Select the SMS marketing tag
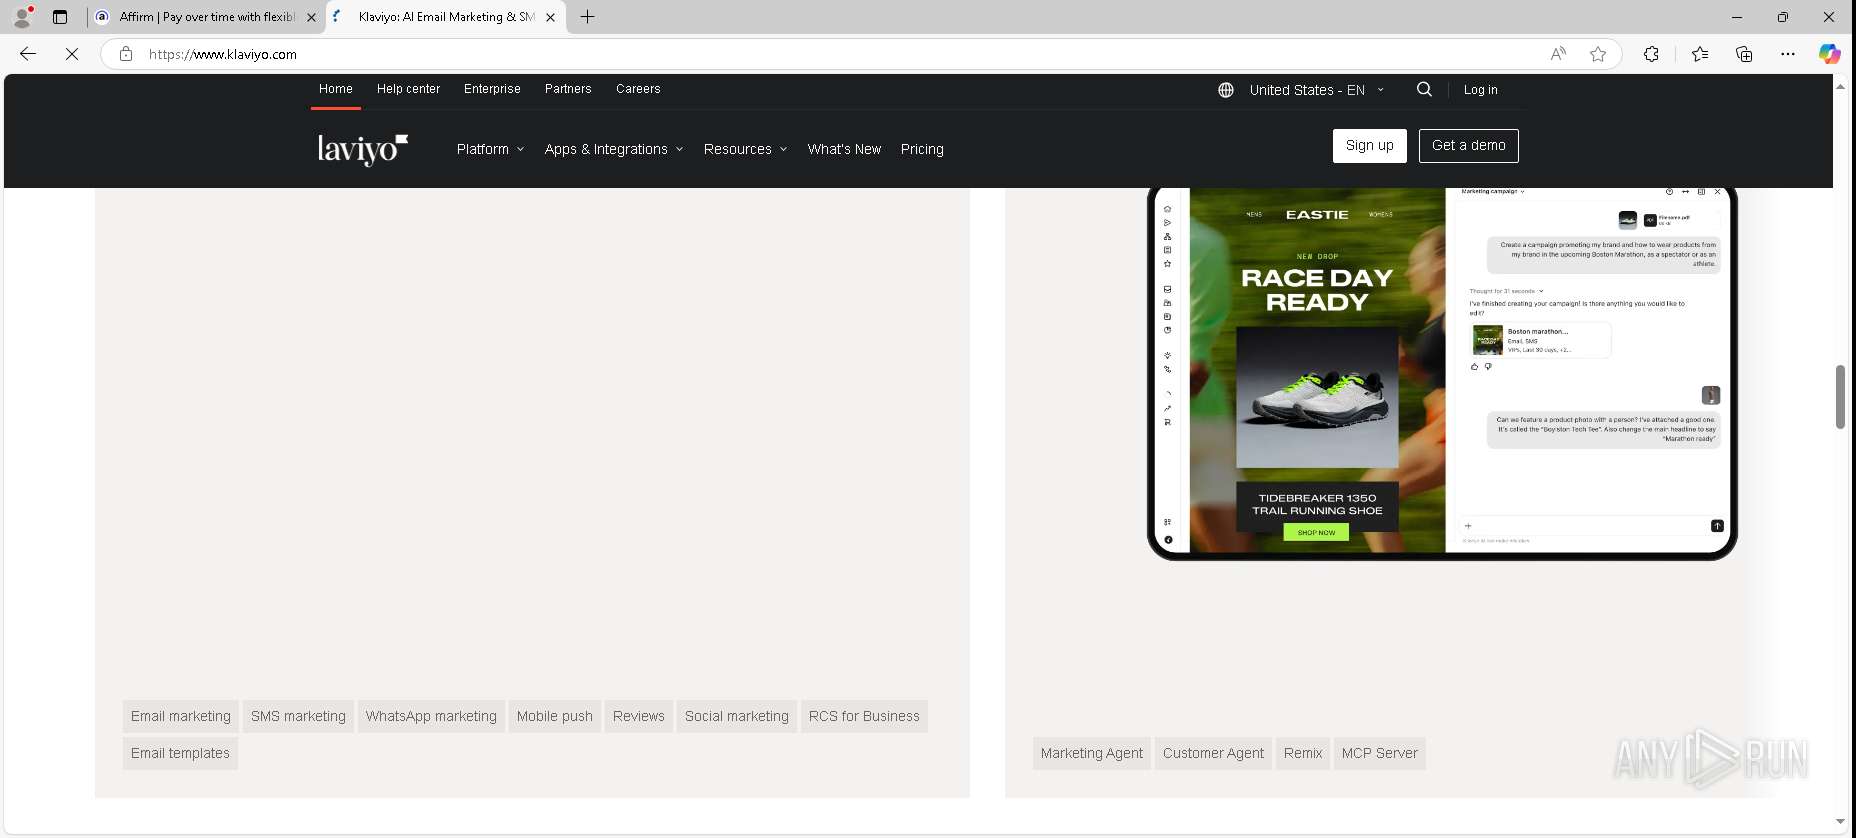Screen dimensions: 1856x838 click(x=298, y=716)
